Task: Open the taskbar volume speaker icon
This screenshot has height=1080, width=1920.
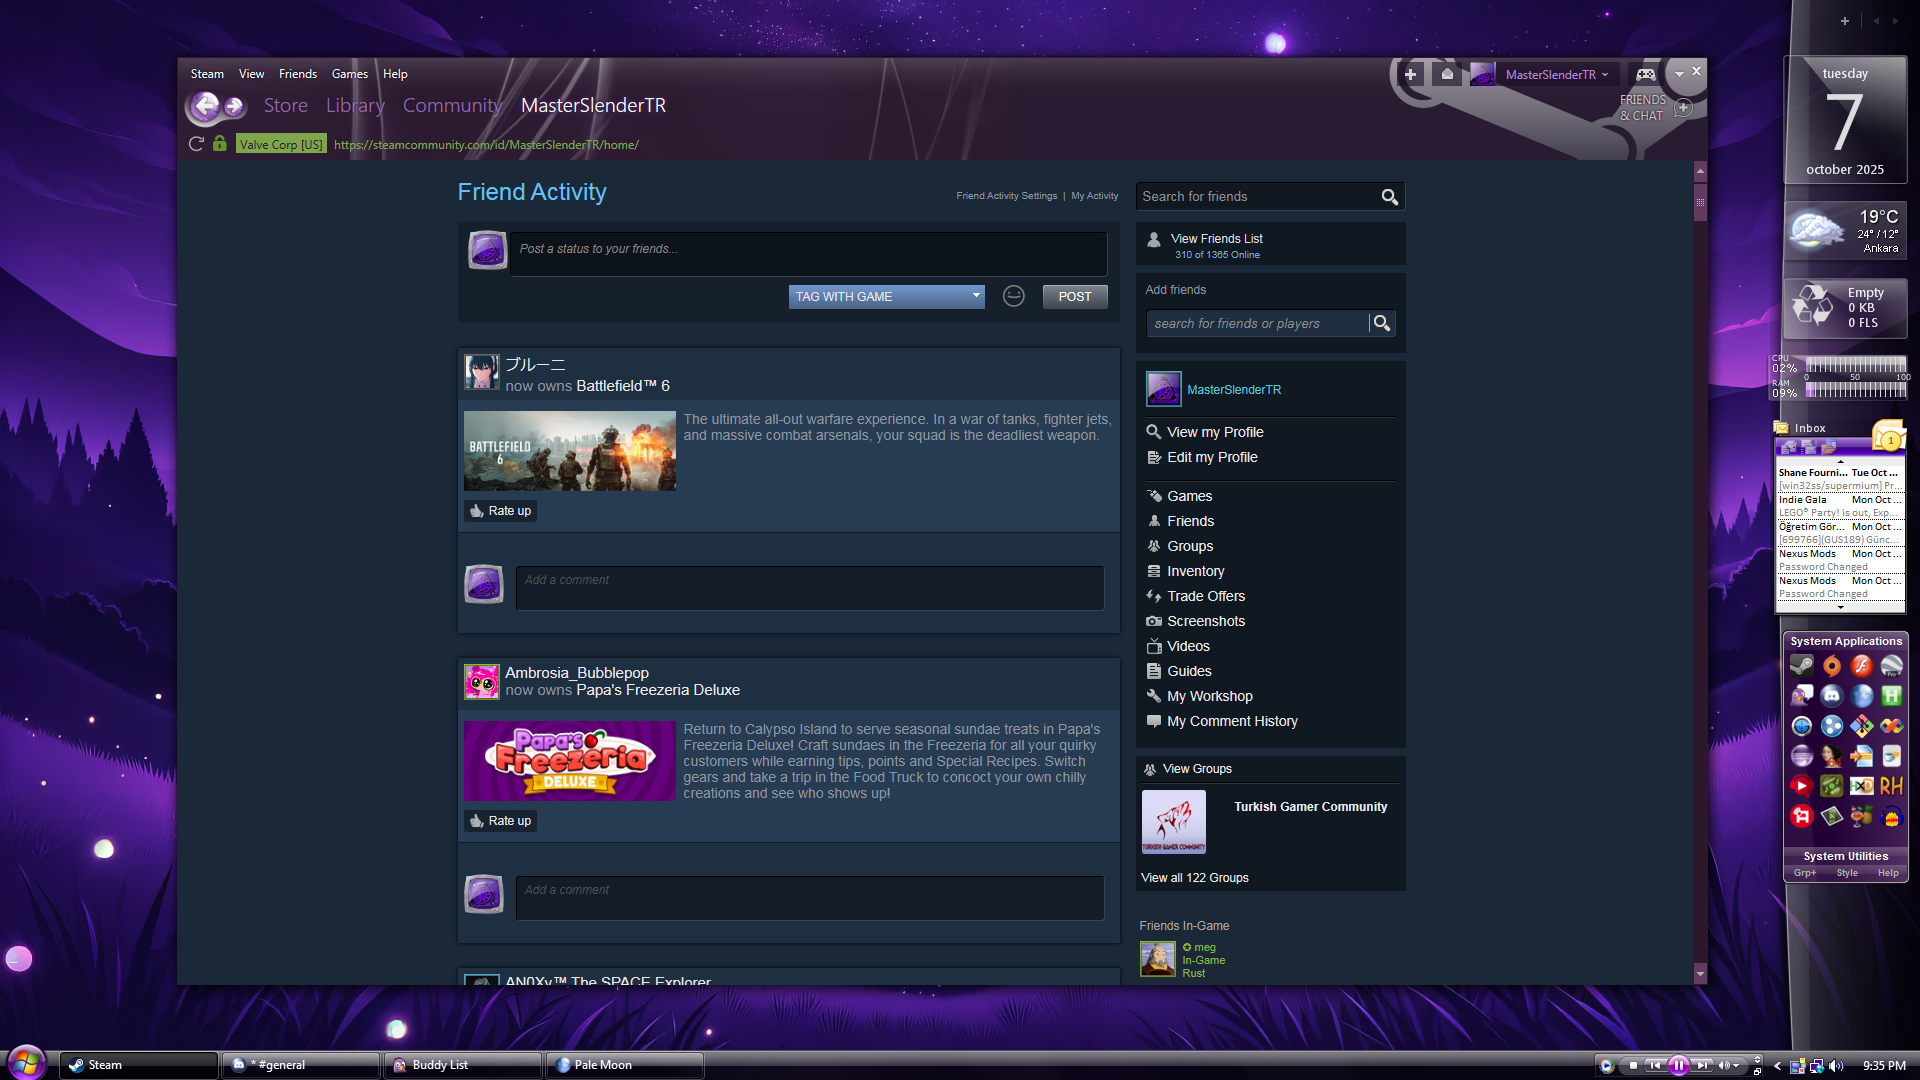Action: 1836,1066
